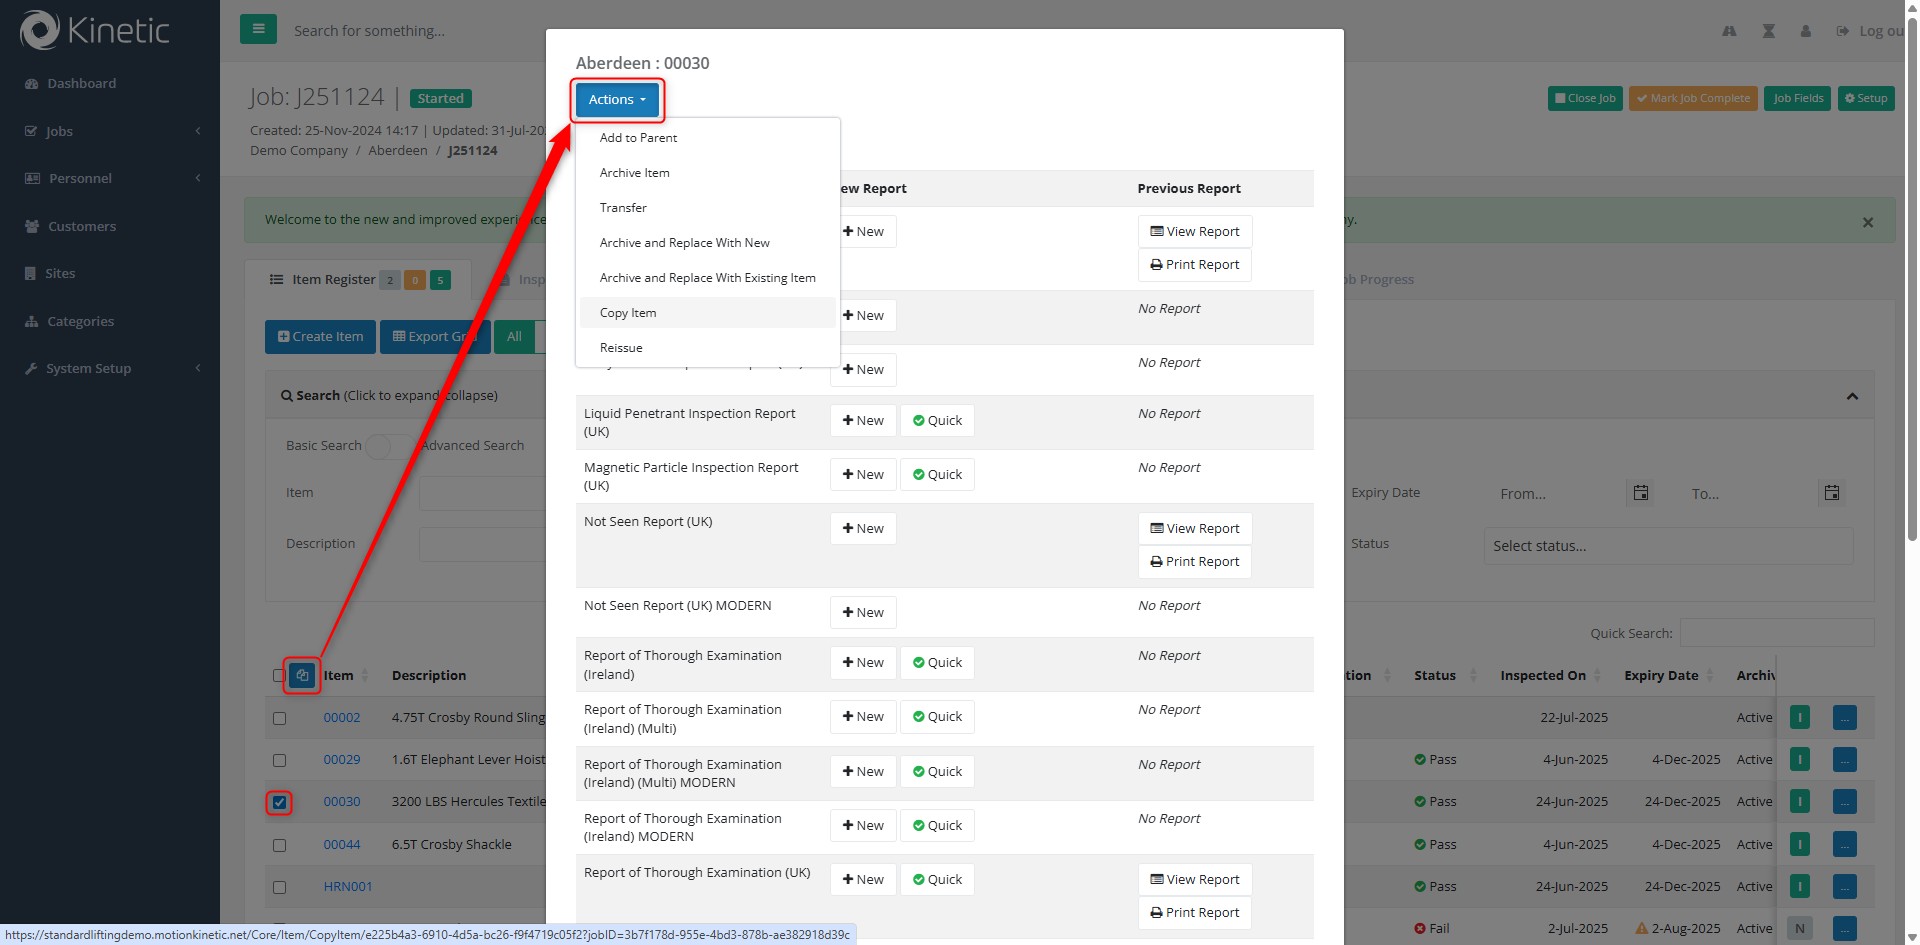Screen dimensions: 1920x945
Task: Click Quick for Liquid Penetrant Inspection Report
Action: coord(937,421)
